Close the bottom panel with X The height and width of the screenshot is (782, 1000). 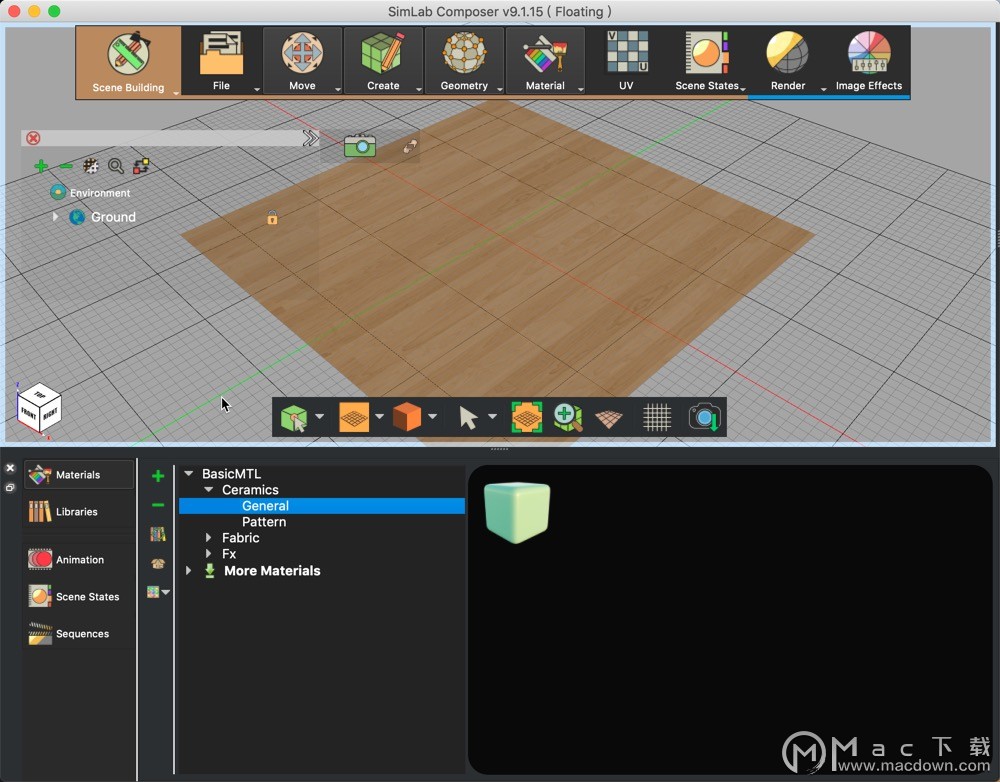10,468
